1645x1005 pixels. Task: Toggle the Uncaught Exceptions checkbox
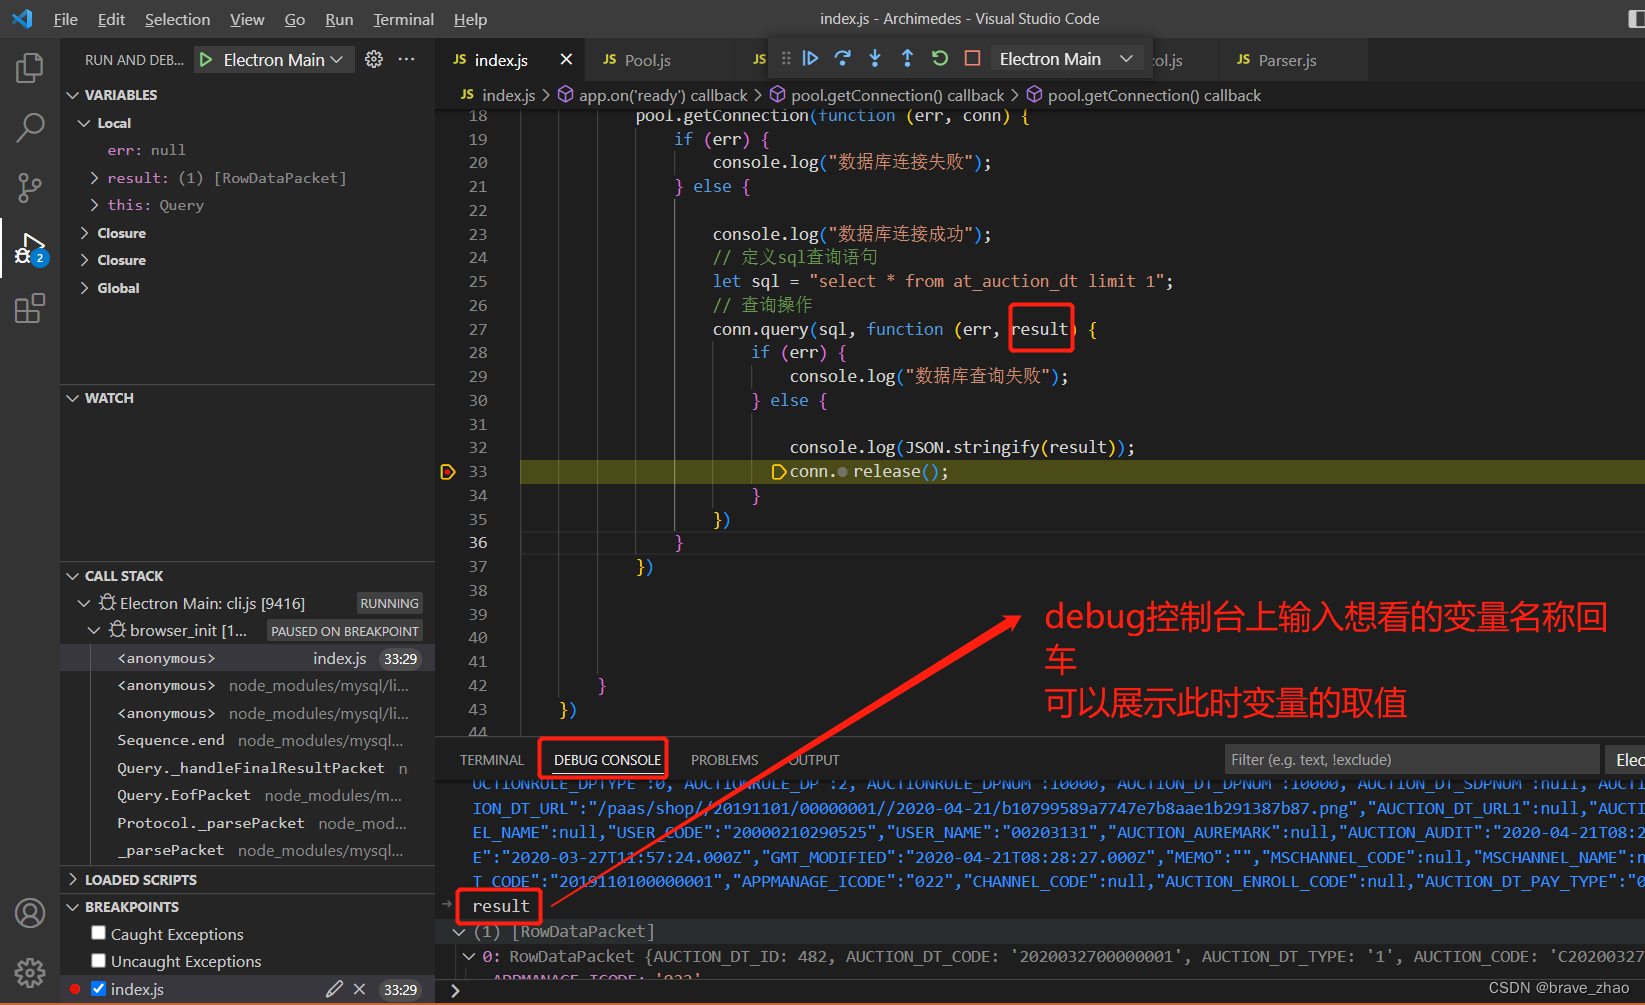pyautogui.click(x=98, y=960)
